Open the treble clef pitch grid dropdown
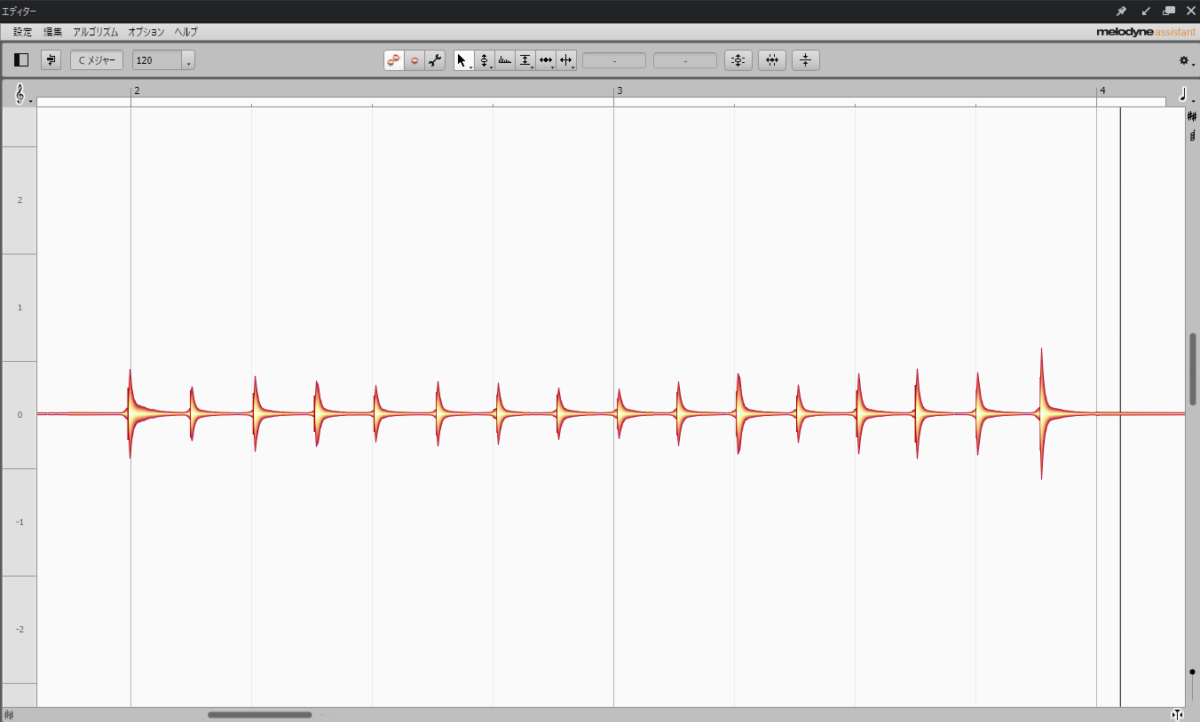This screenshot has width=1200, height=722. pos(22,95)
